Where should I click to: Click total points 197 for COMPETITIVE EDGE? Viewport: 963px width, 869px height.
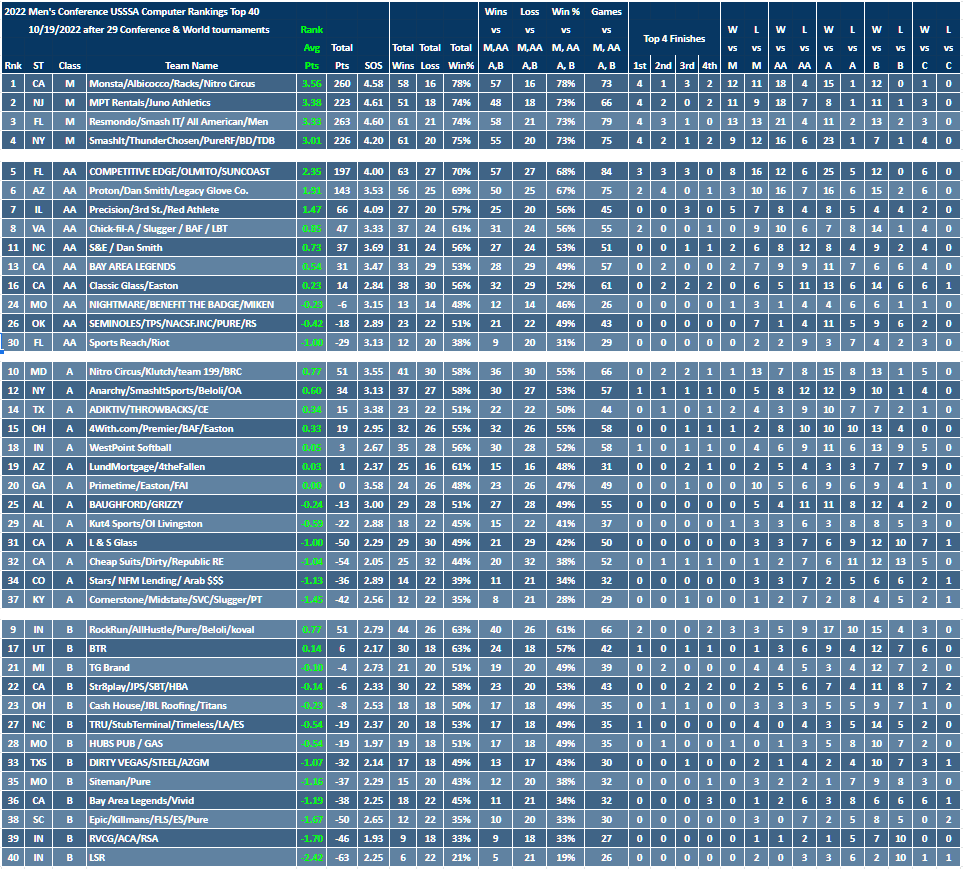(x=342, y=171)
